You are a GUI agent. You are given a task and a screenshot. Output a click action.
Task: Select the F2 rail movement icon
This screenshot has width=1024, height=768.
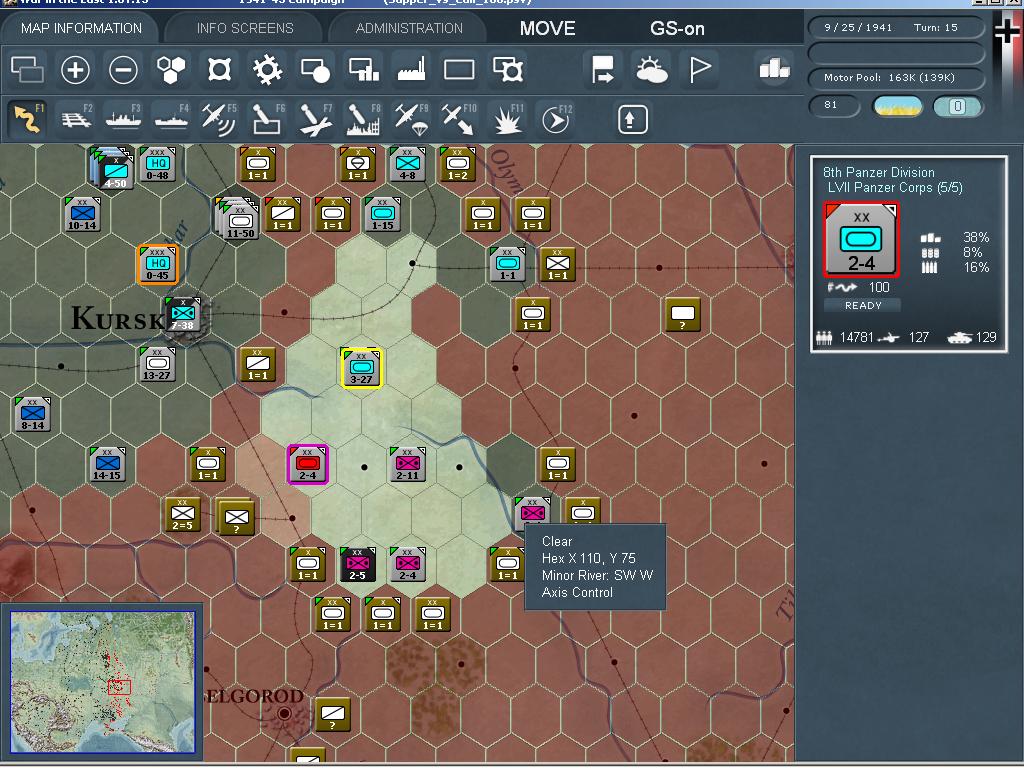coord(76,119)
